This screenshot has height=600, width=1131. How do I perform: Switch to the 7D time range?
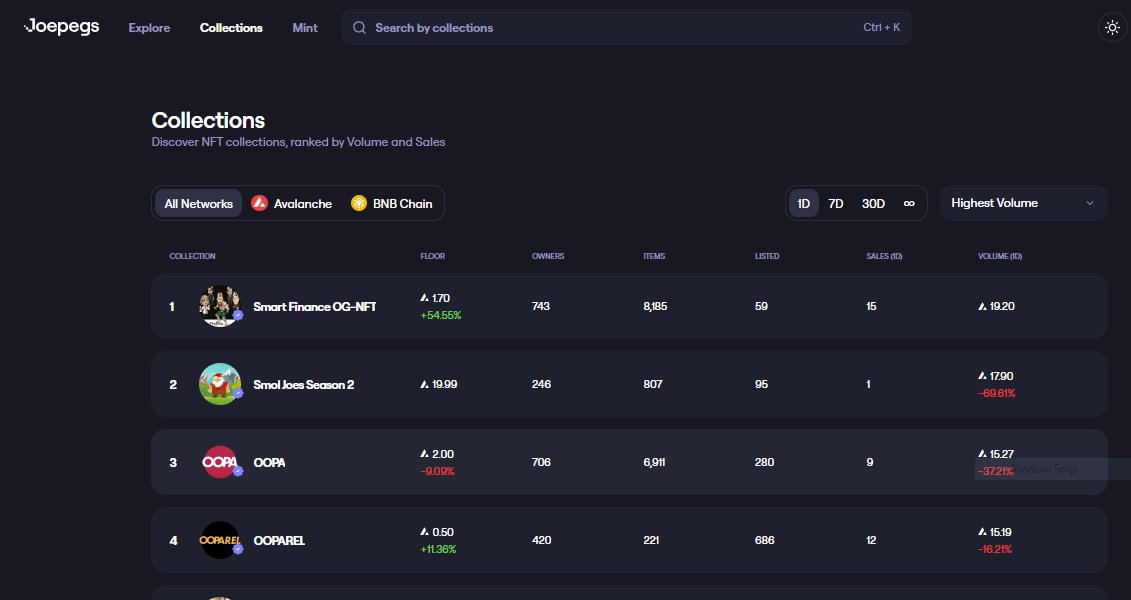pyautogui.click(x=836, y=203)
